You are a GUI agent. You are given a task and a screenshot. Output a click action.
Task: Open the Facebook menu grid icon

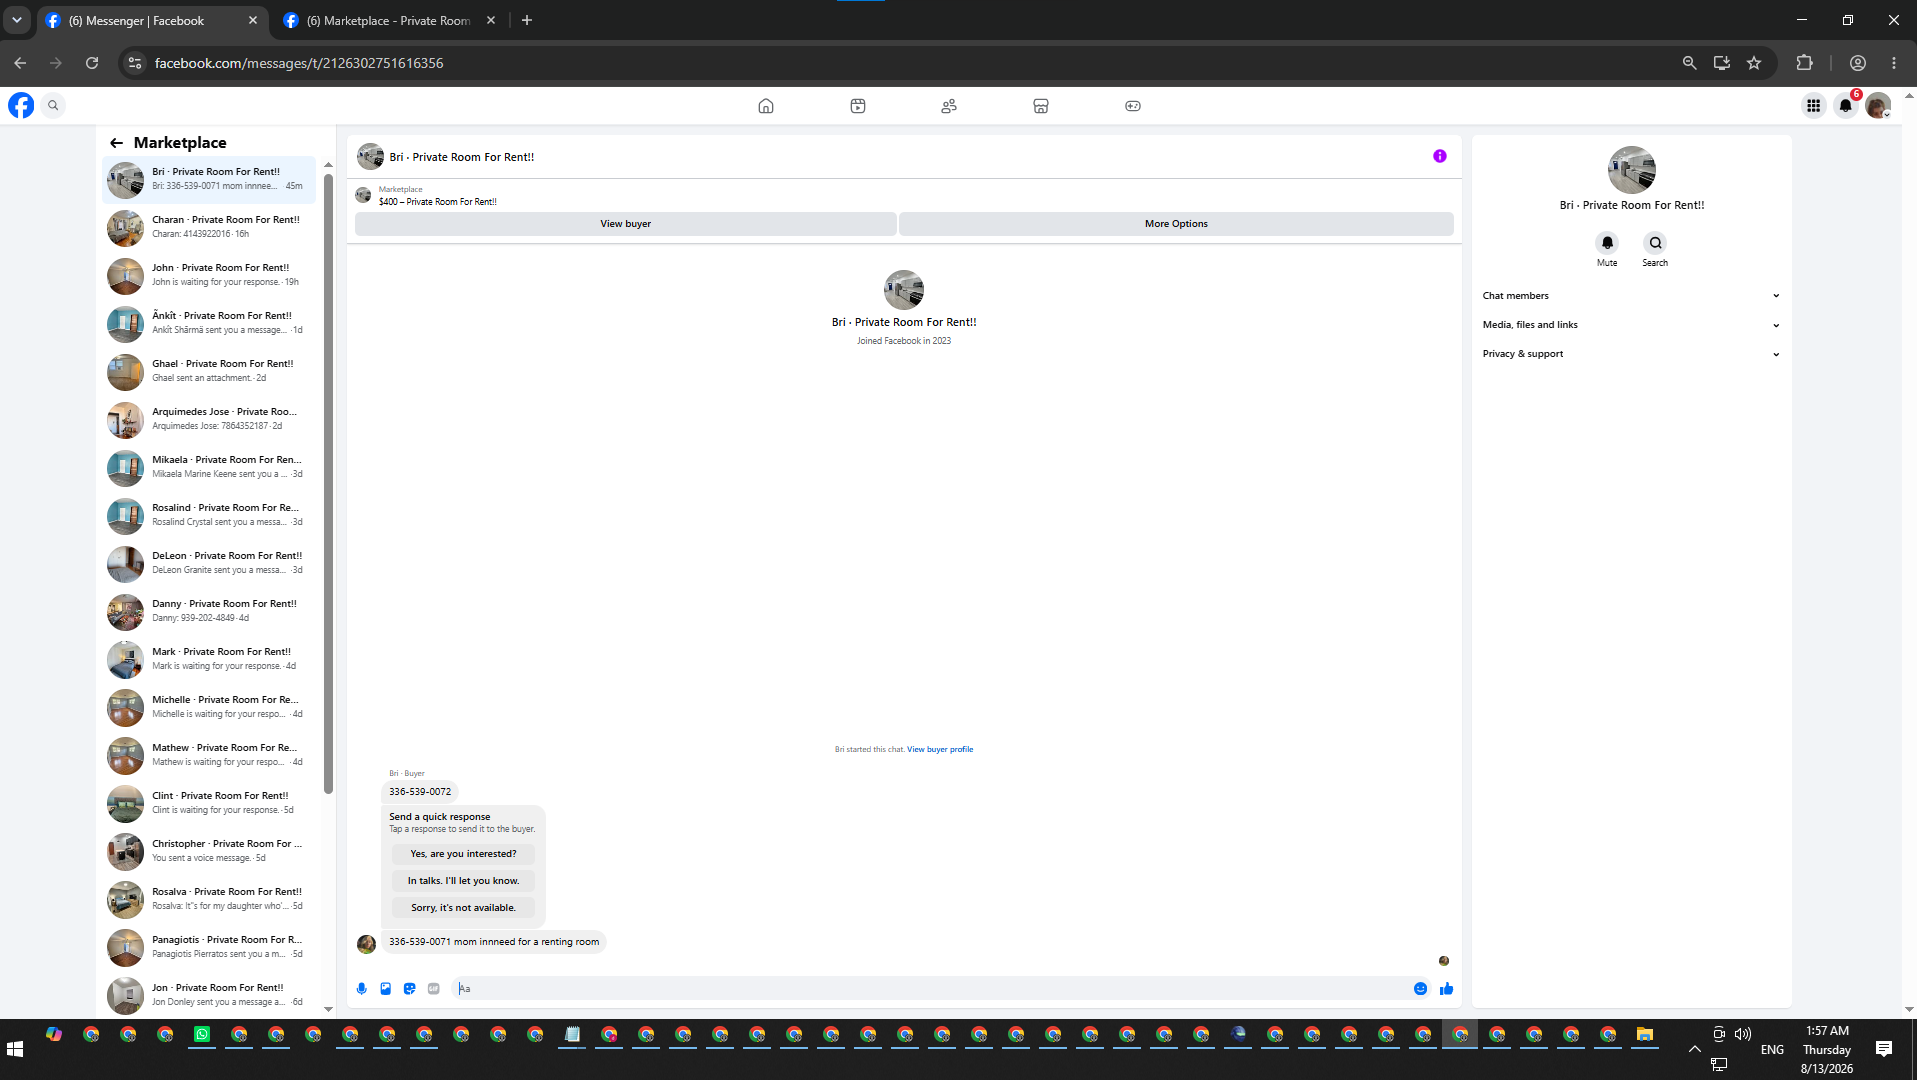(x=1813, y=105)
